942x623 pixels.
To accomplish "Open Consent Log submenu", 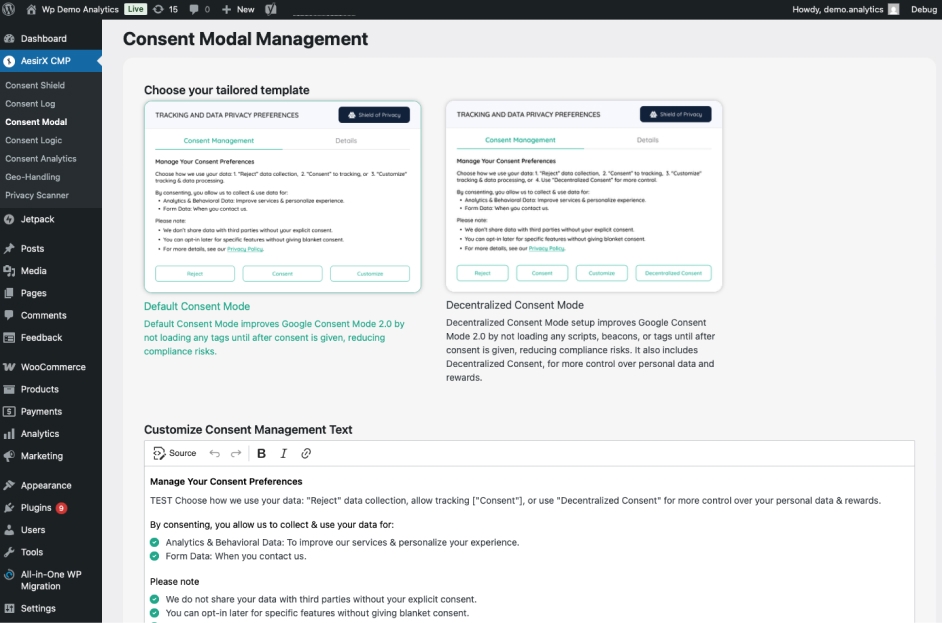I will [x=30, y=103].
